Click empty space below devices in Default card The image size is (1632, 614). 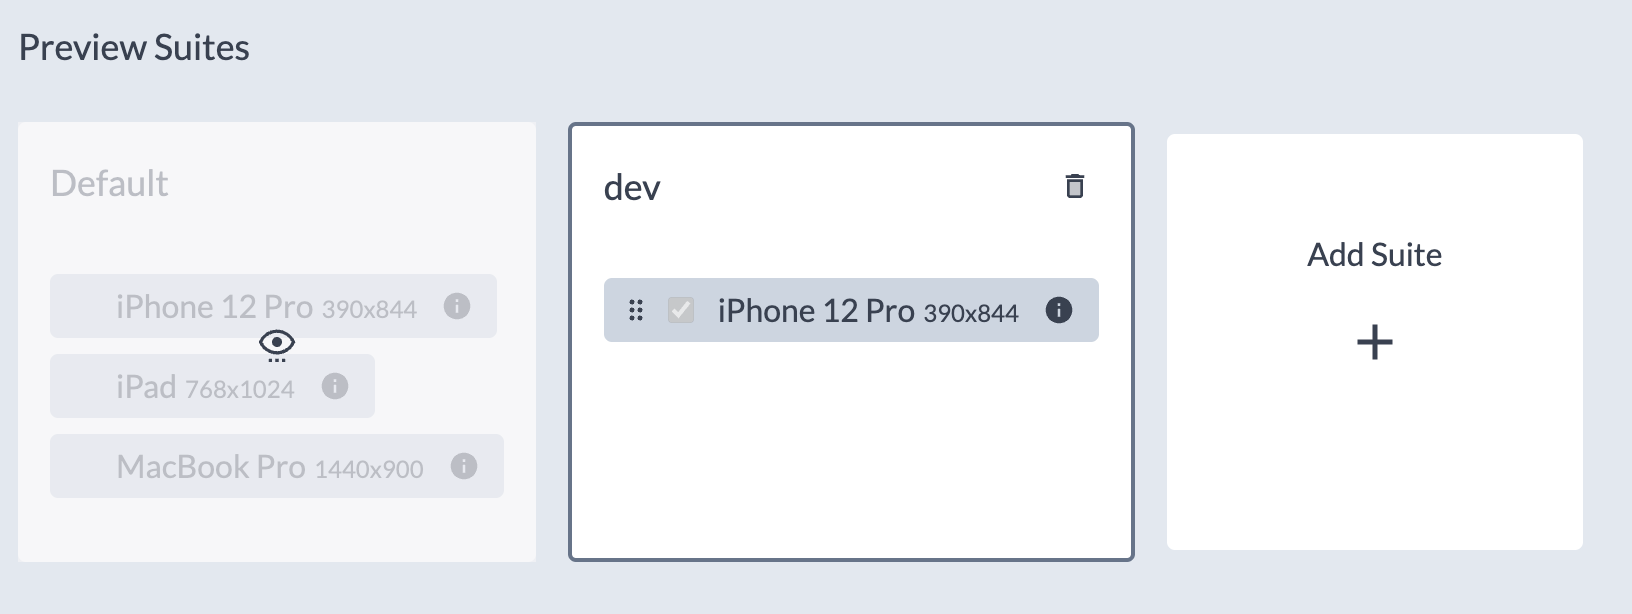(277, 530)
